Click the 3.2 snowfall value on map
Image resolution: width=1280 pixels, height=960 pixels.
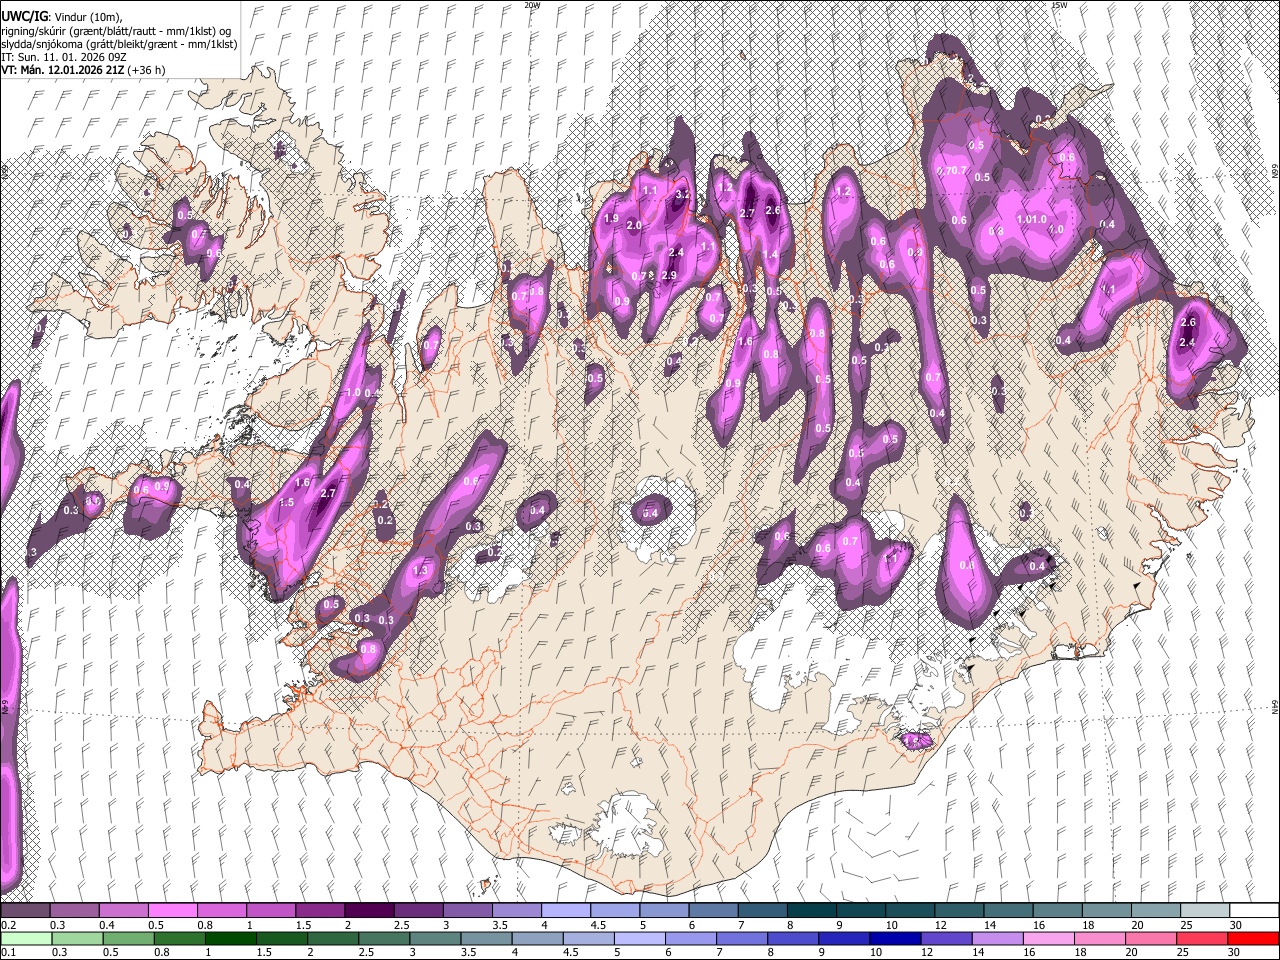[684, 194]
